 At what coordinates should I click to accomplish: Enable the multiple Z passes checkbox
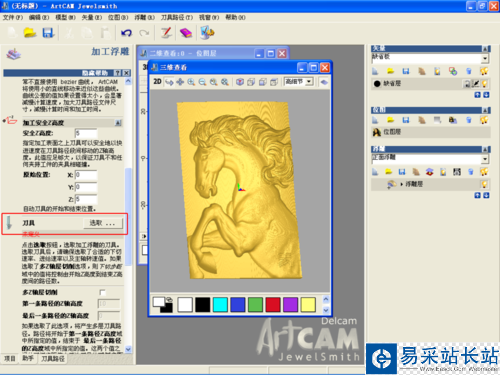[103, 292]
